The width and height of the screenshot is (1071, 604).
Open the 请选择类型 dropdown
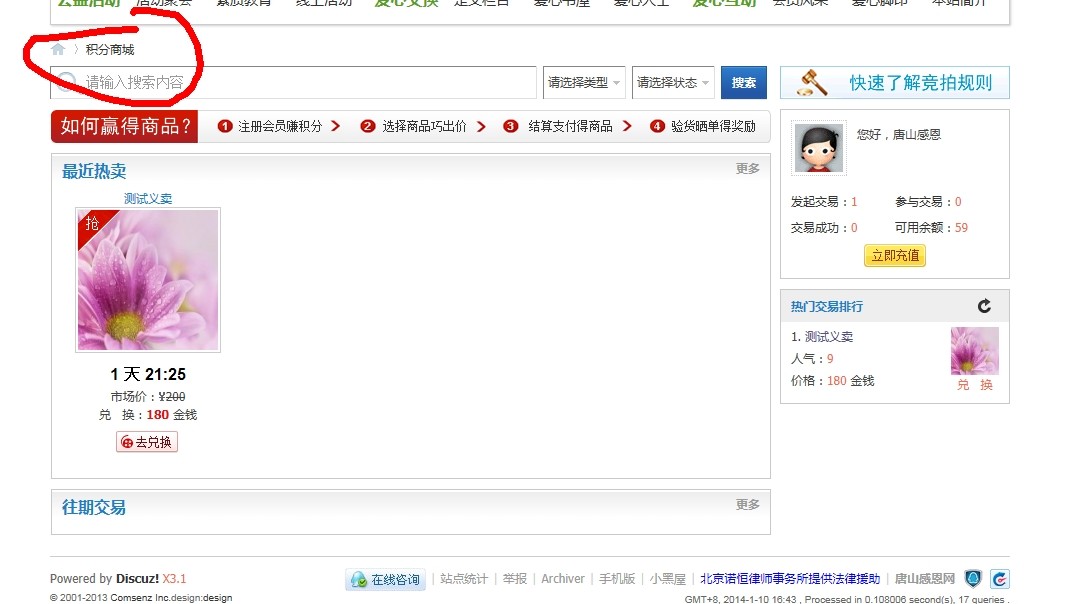pos(583,83)
